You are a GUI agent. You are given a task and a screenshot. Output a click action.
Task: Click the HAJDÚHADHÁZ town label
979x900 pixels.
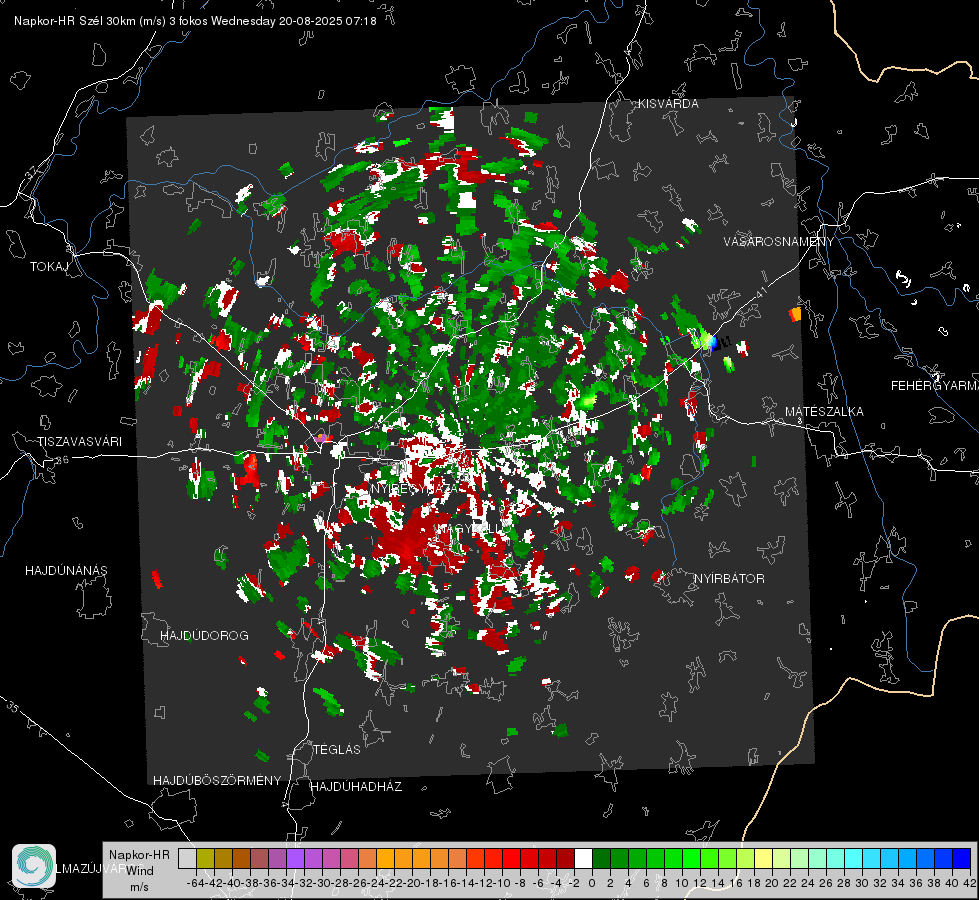pyautogui.click(x=356, y=787)
